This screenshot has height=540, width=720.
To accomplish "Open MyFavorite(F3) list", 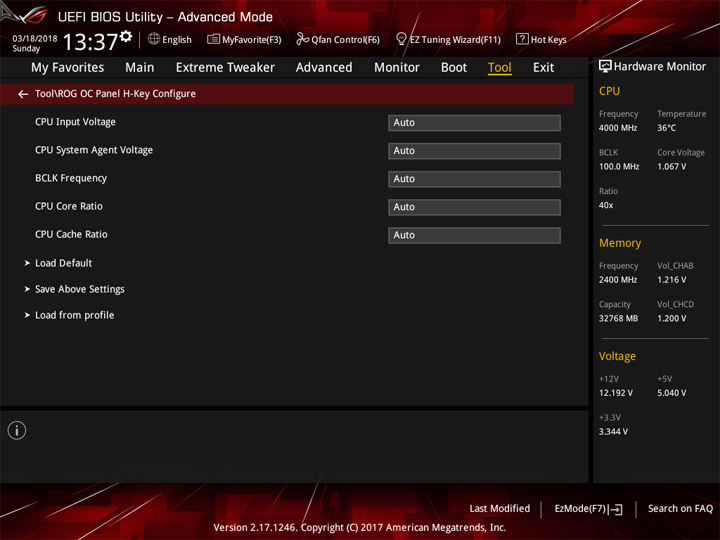I will tap(244, 39).
